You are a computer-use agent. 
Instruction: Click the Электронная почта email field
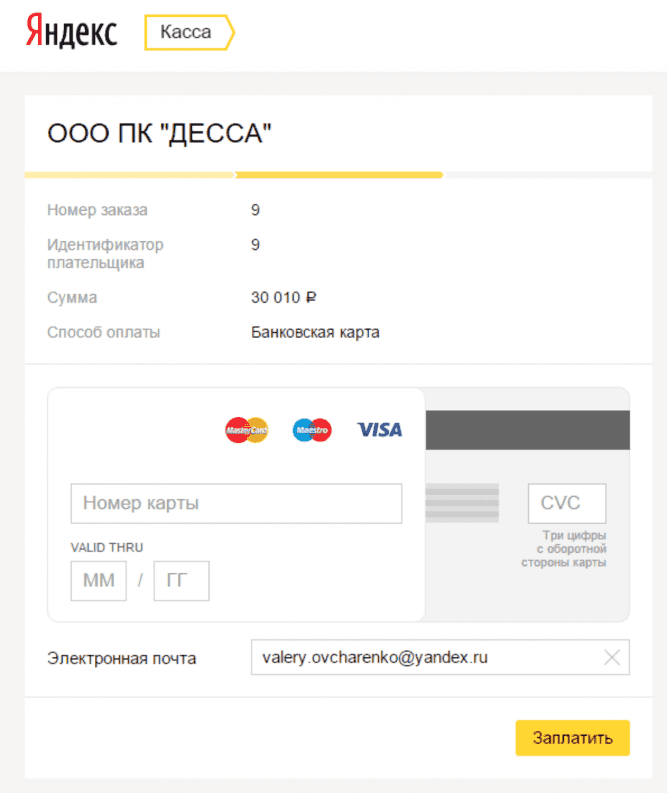(x=440, y=657)
